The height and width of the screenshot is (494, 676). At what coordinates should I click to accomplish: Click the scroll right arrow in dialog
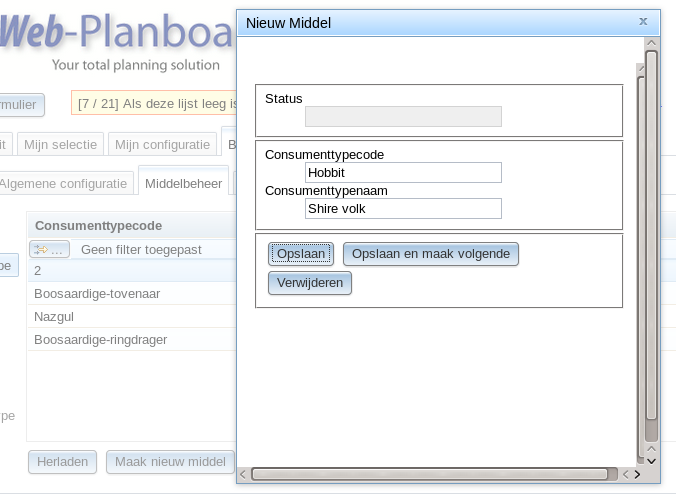[637, 475]
